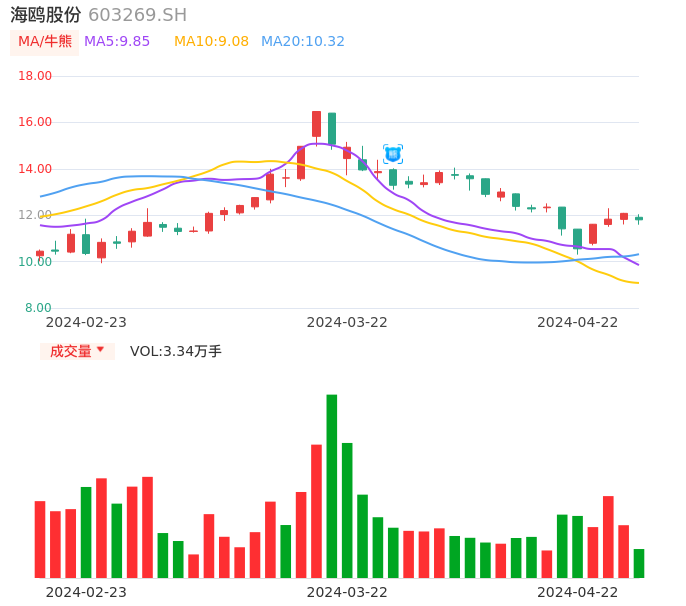The image size is (686, 606).
Task: Click the MA5:9.85 legend label
Action: 117,42
